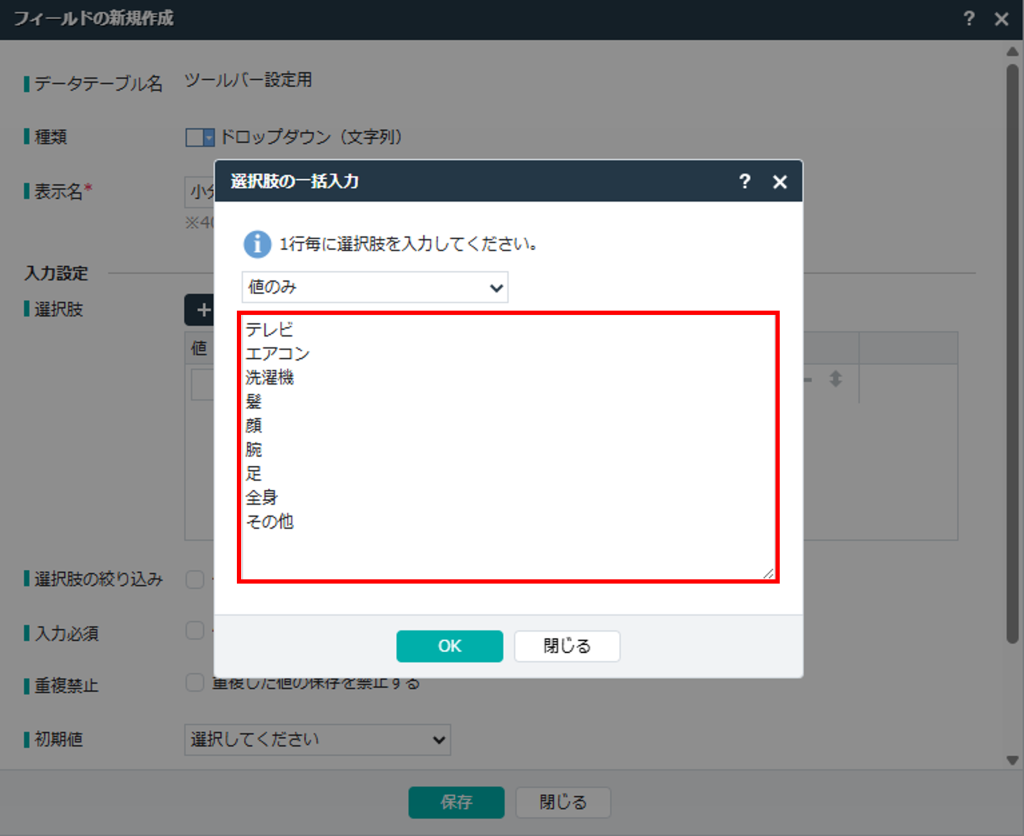1024x836 pixels.
Task: Check the 重複禁止 checkbox
Action: tap(195, 683)
